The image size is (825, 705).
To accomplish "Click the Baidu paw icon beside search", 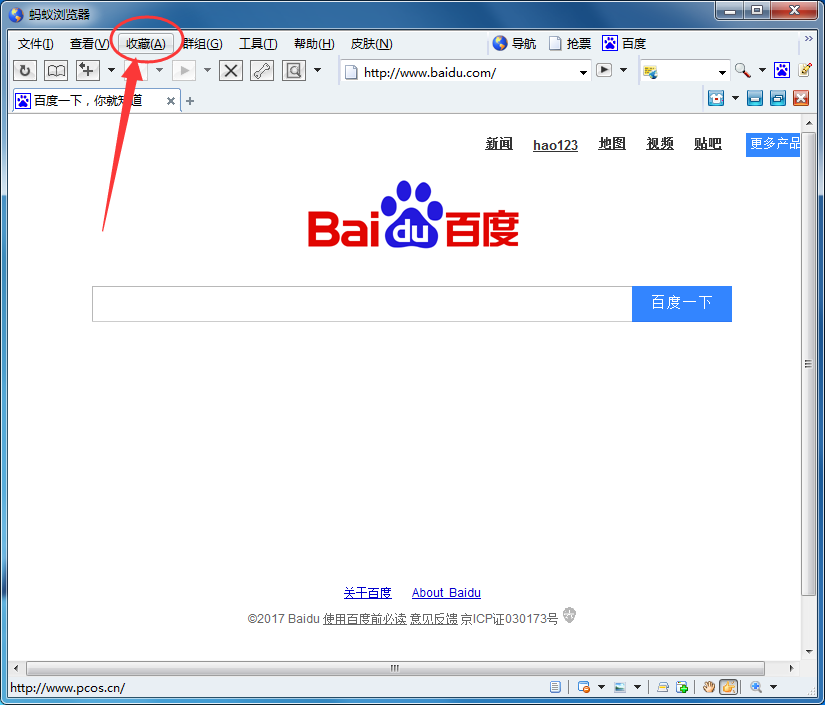I will [x=781, y=70].
